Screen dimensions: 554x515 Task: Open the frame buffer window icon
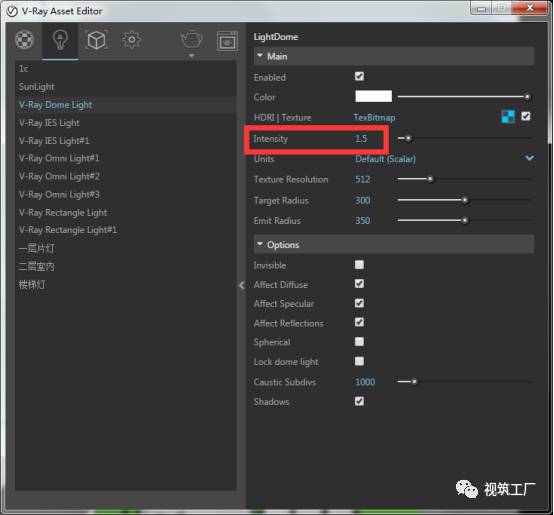coord(227,41)
